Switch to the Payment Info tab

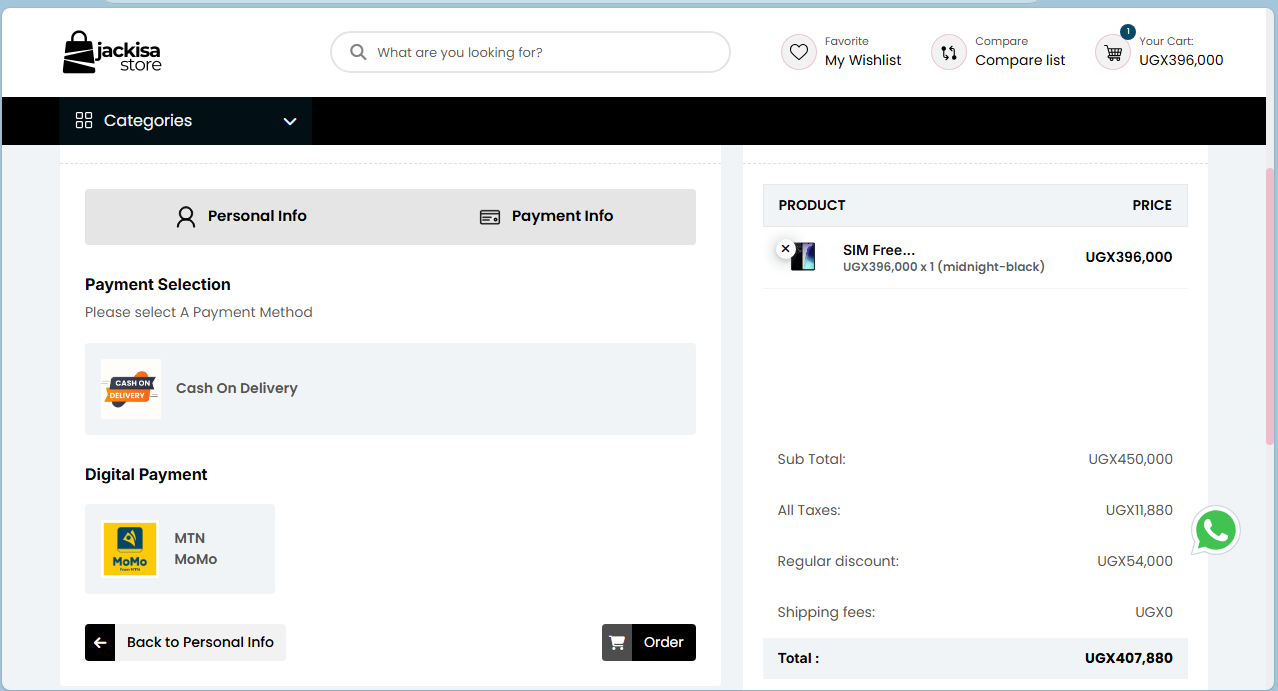(x=546, y=216)
